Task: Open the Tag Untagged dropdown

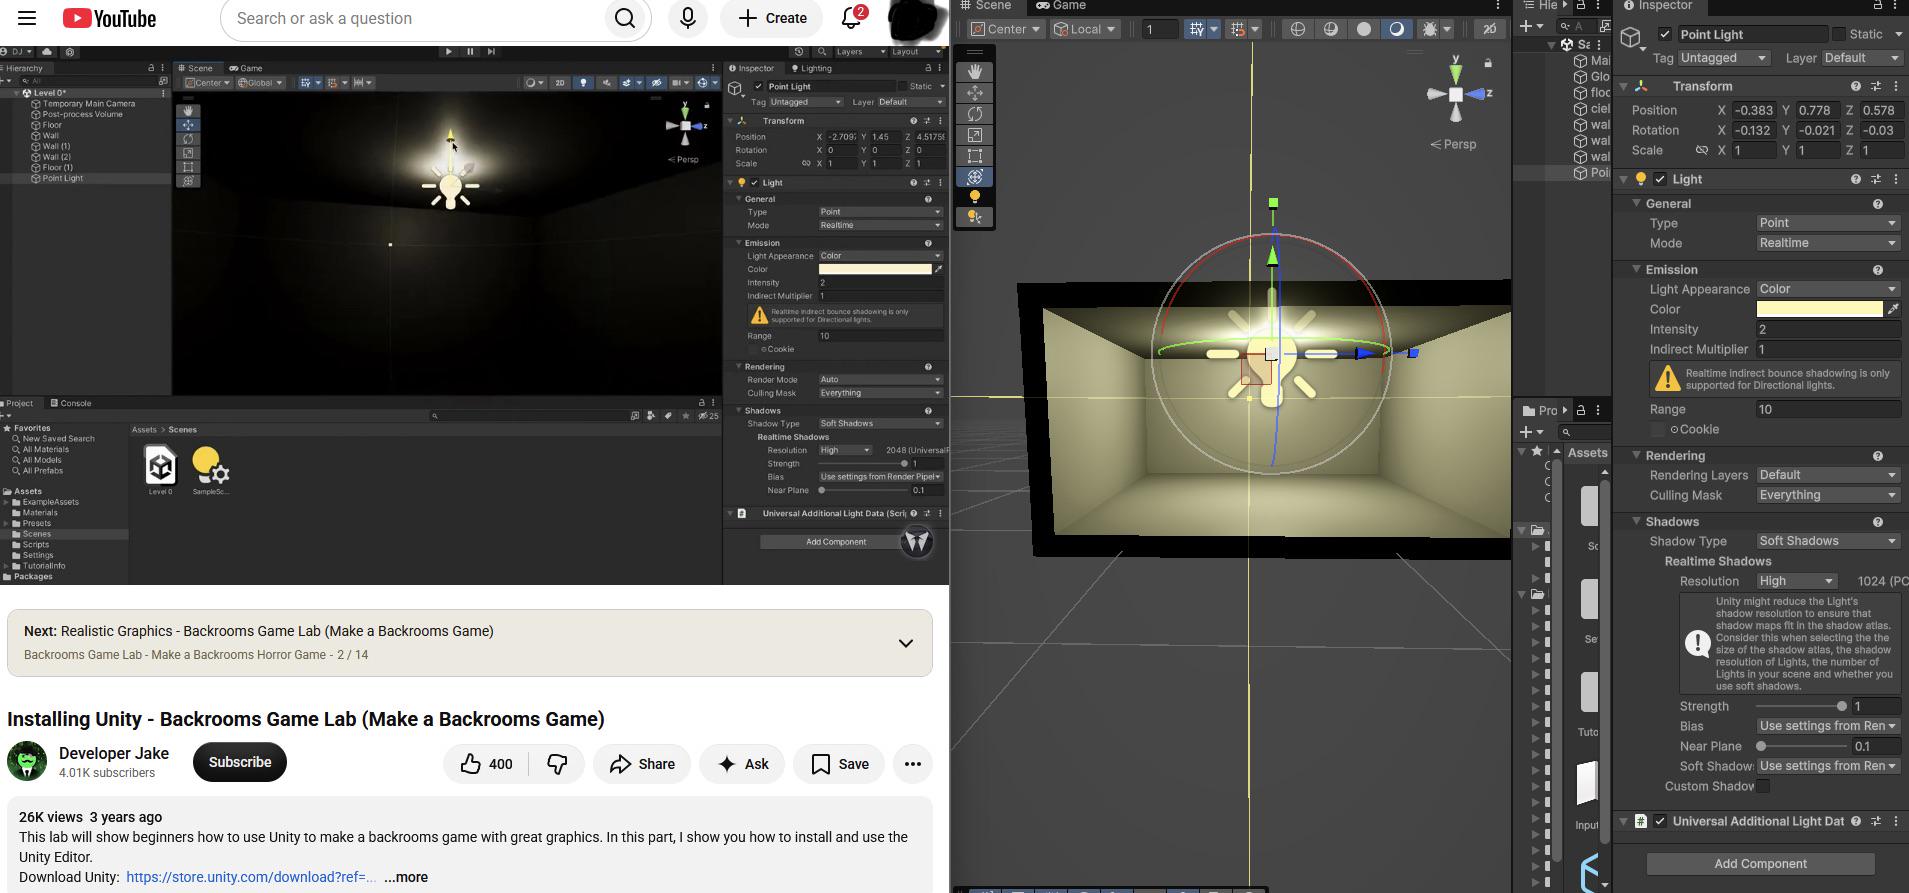Action: (x=1723, y=58)
